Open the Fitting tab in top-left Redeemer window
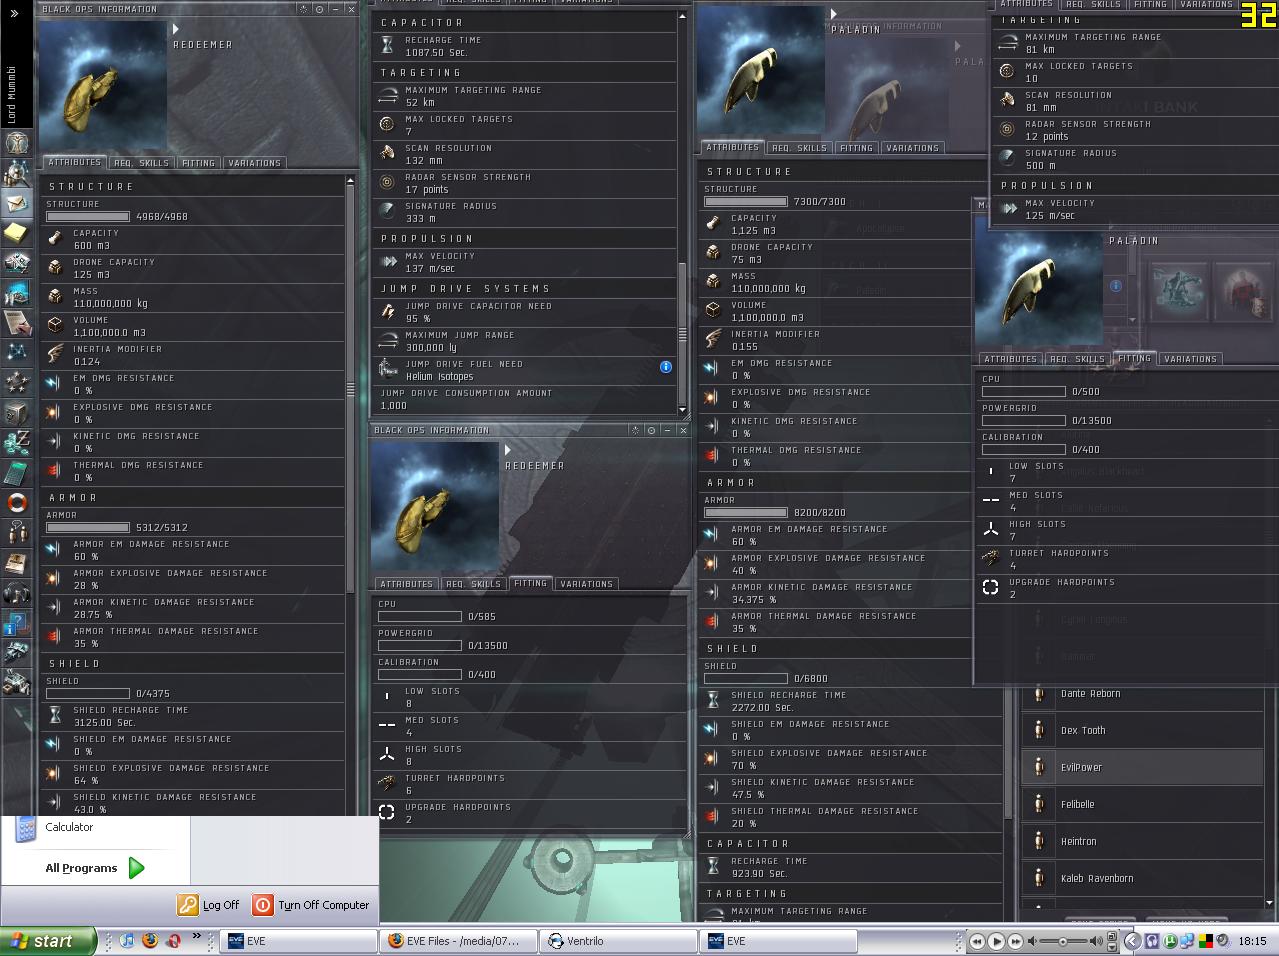 coord(198,163)
